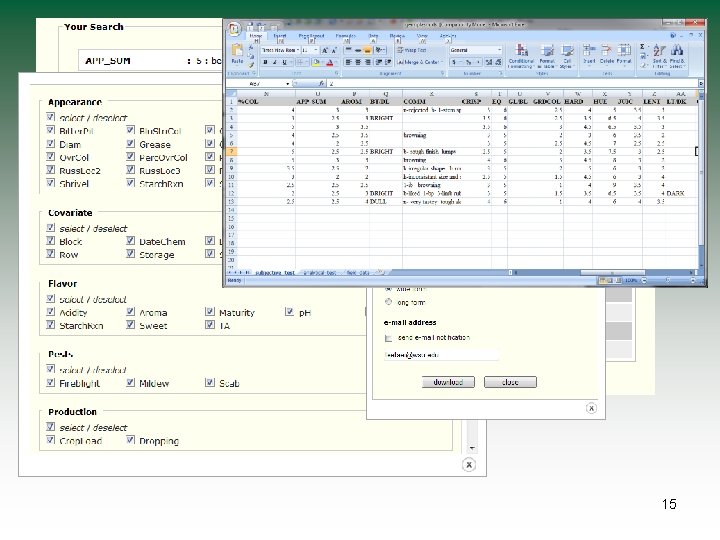
Task: Click the e-mail address input field
Action: (x=441, y=355)
